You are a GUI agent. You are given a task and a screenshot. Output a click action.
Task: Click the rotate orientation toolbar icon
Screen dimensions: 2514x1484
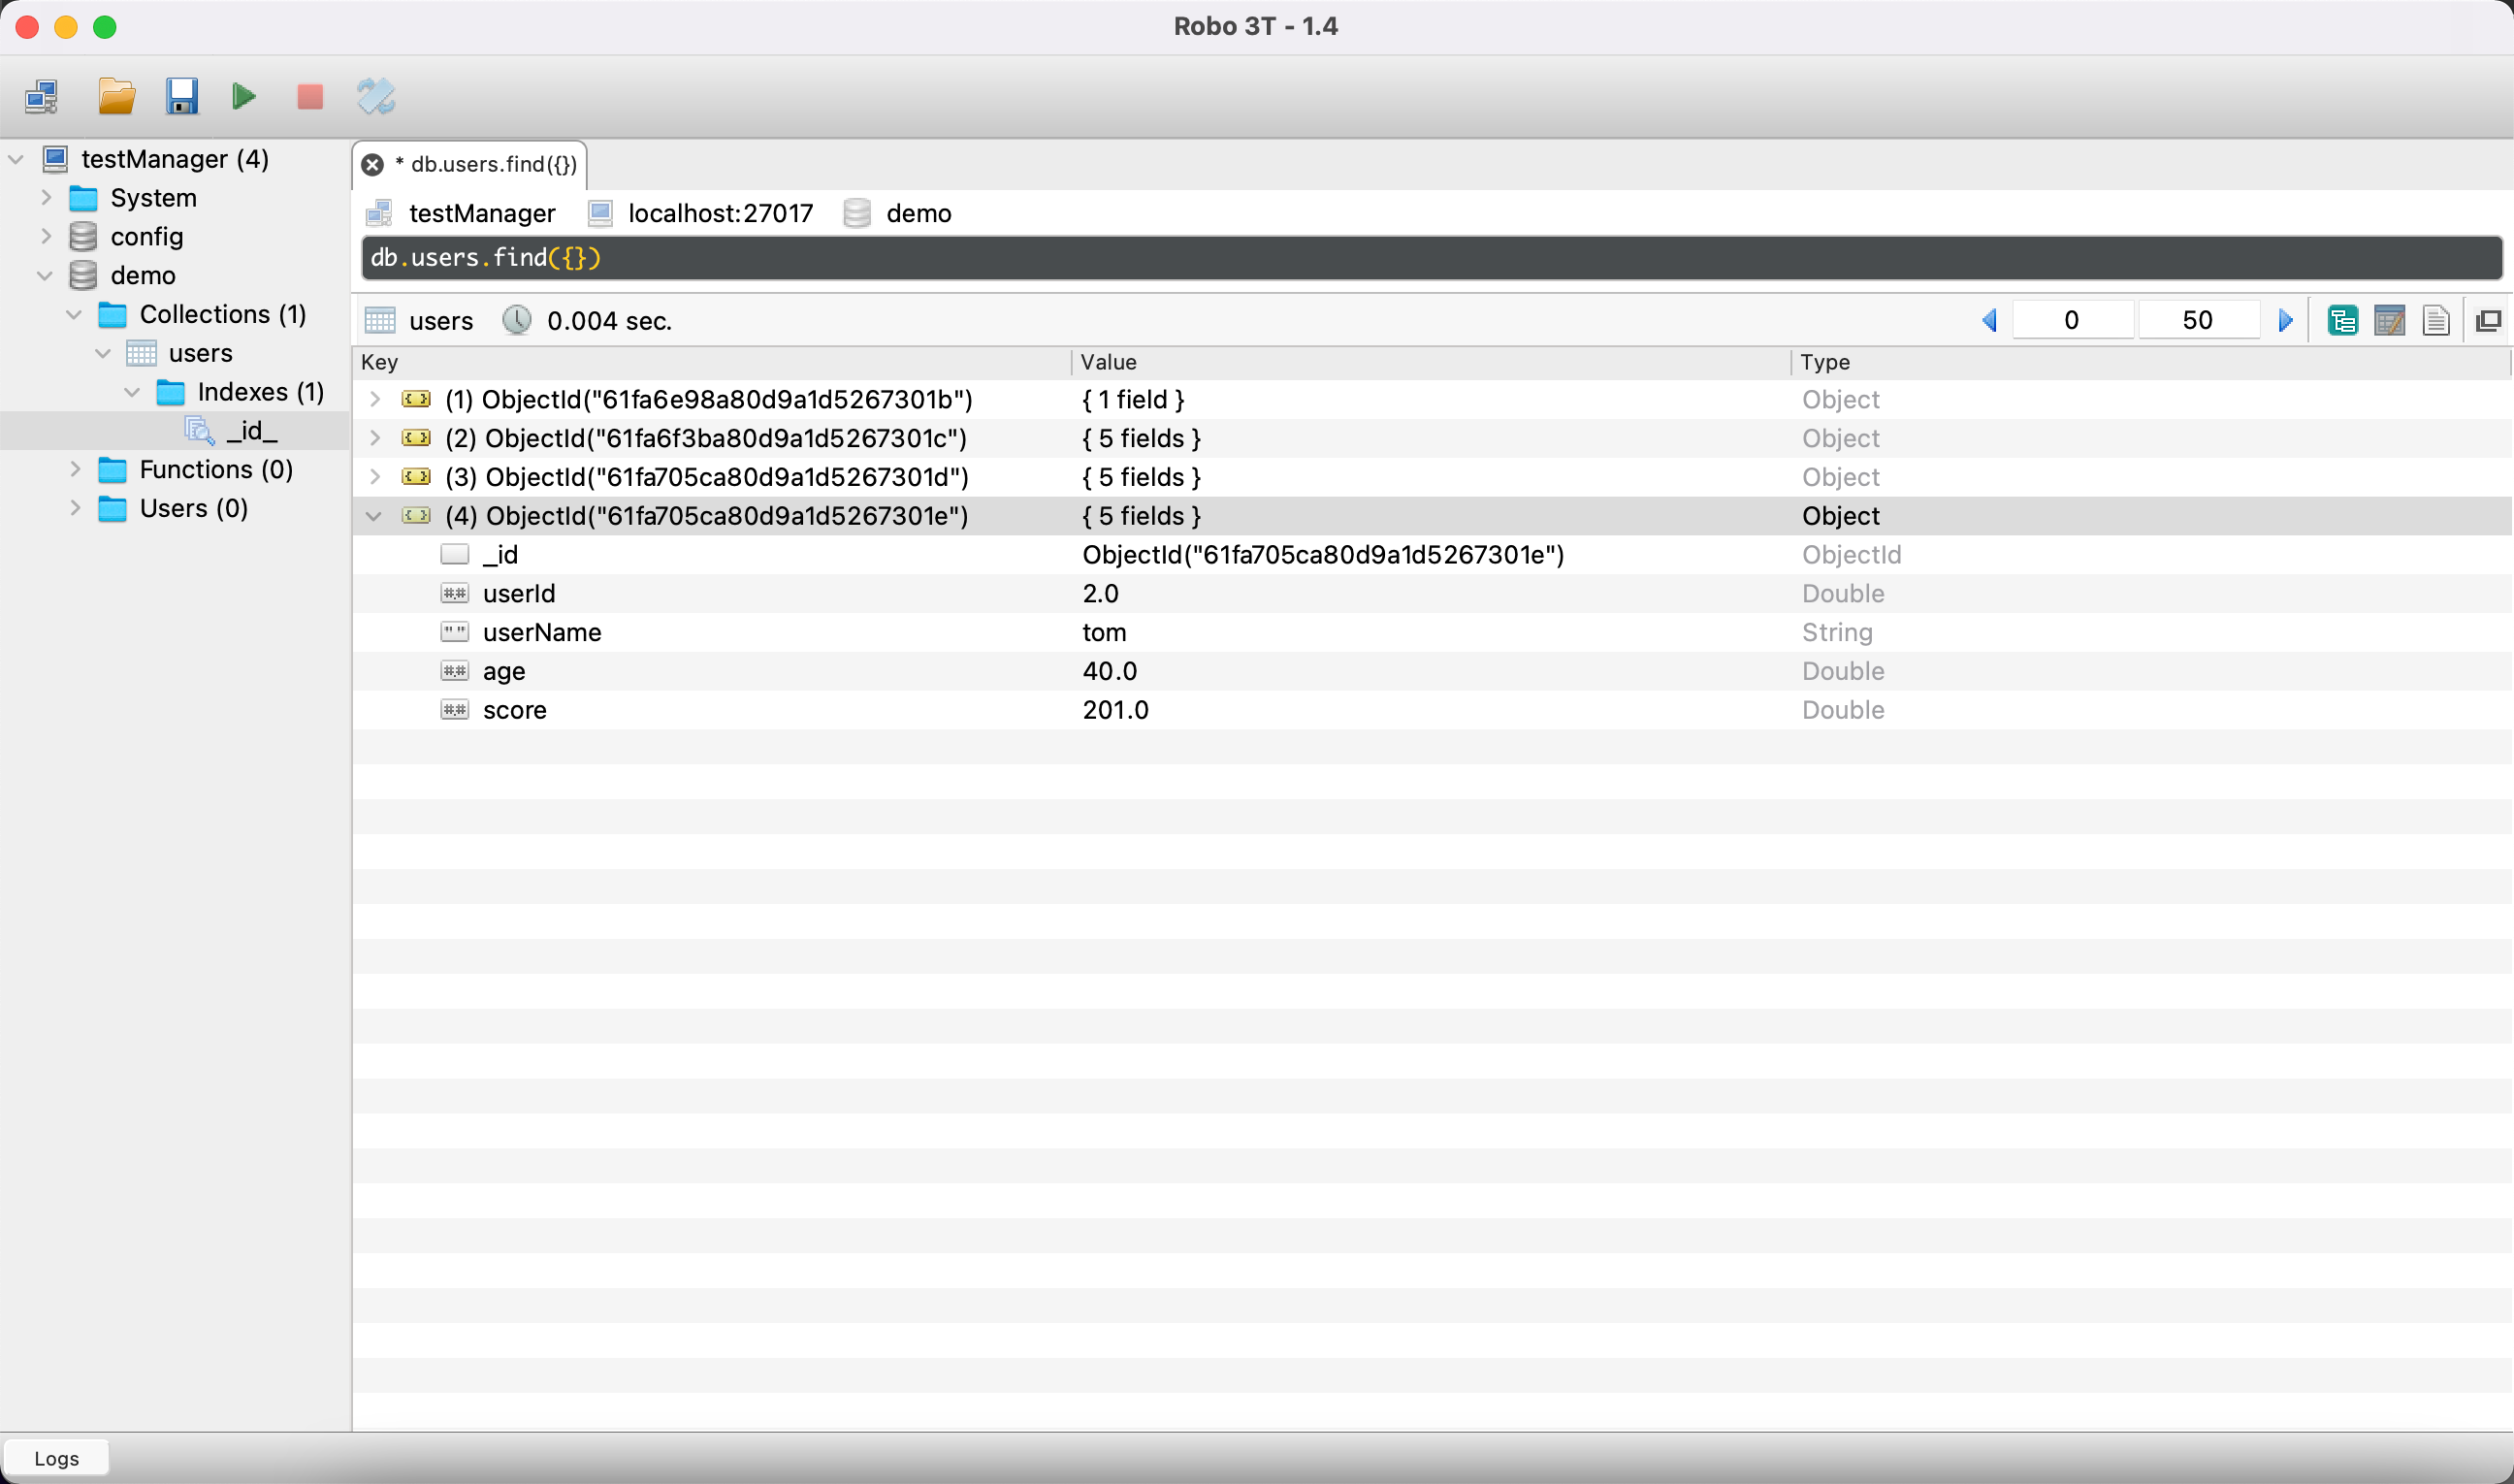click(376, 97)
